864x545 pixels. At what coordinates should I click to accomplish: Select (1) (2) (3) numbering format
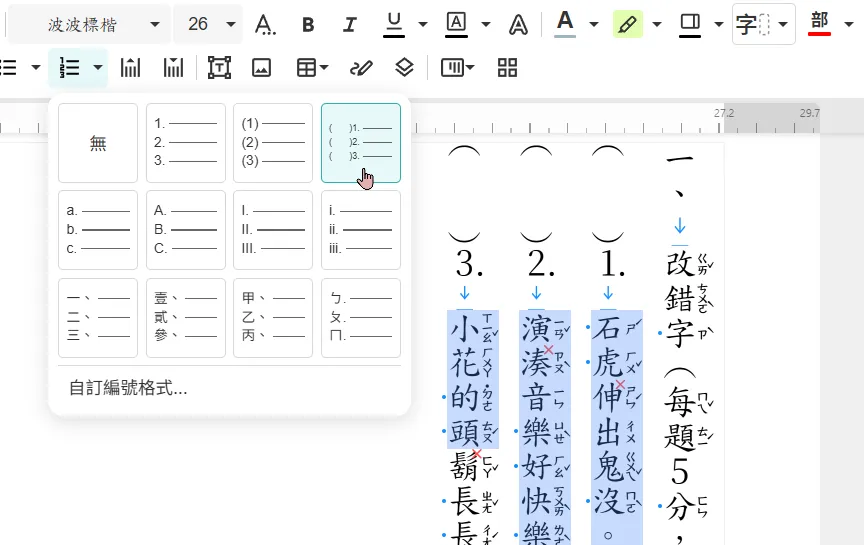(273, 143)
